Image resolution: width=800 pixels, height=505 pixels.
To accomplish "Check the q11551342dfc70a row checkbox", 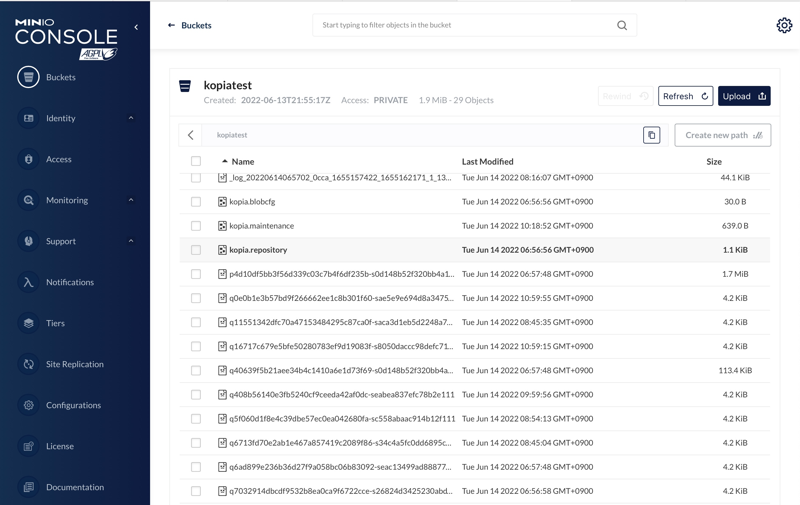I will (x=196, y=322).
